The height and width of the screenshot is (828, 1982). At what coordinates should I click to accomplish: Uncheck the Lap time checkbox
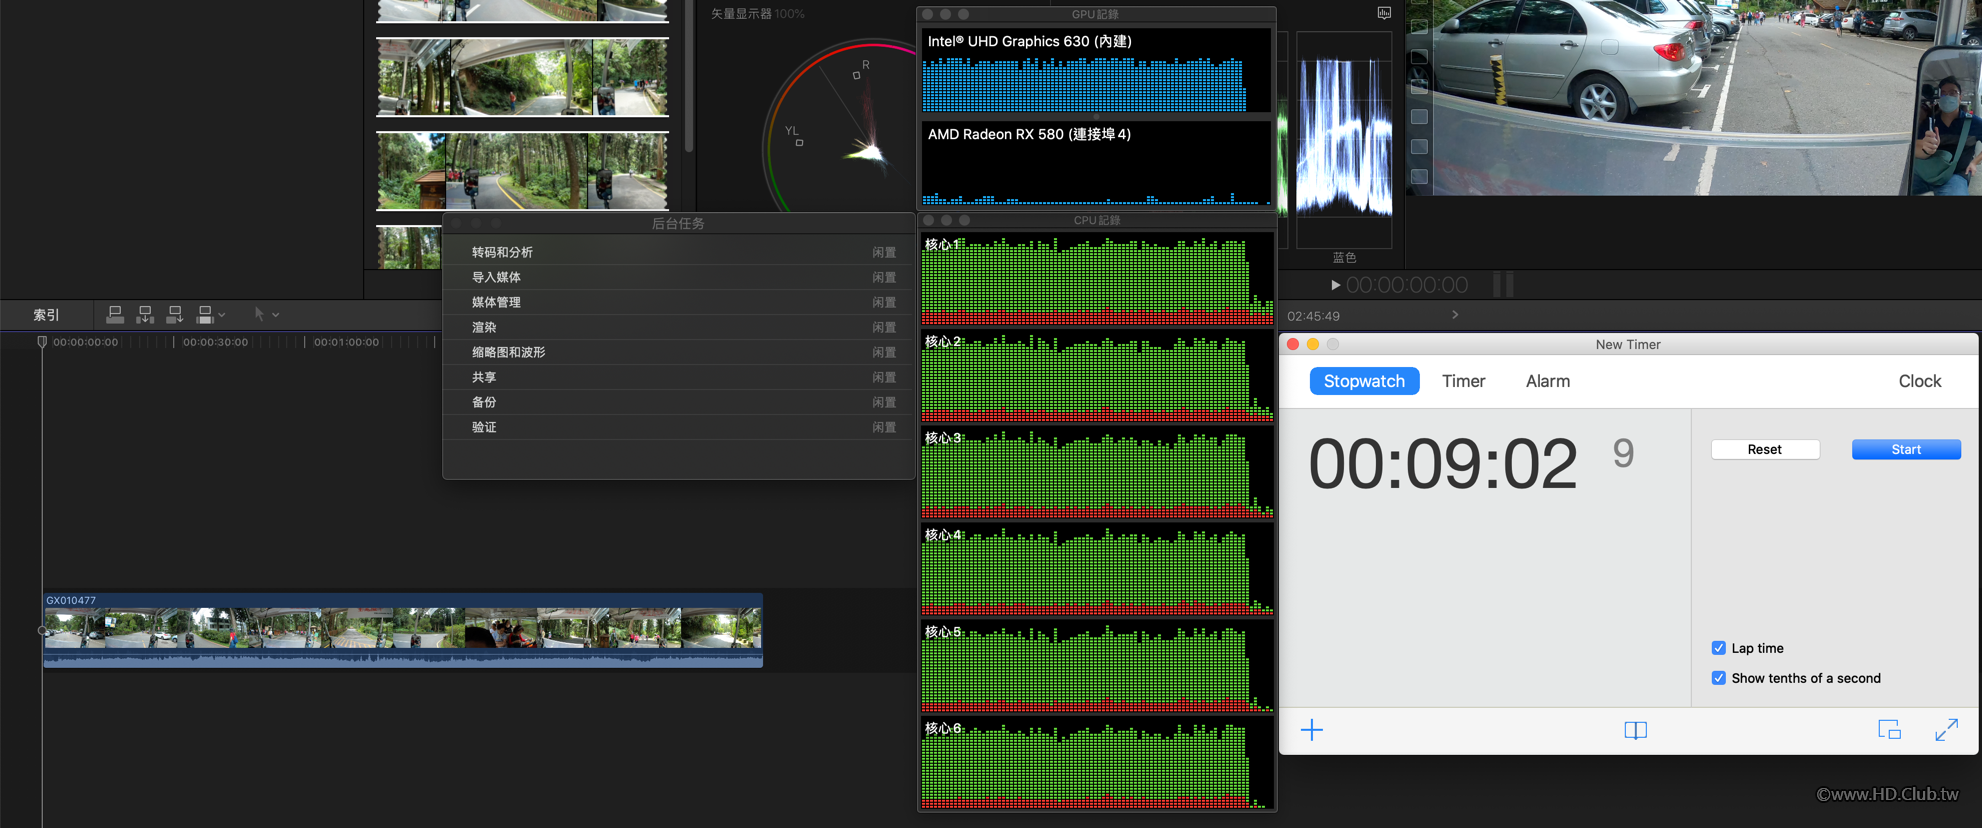pos(1718,648)
